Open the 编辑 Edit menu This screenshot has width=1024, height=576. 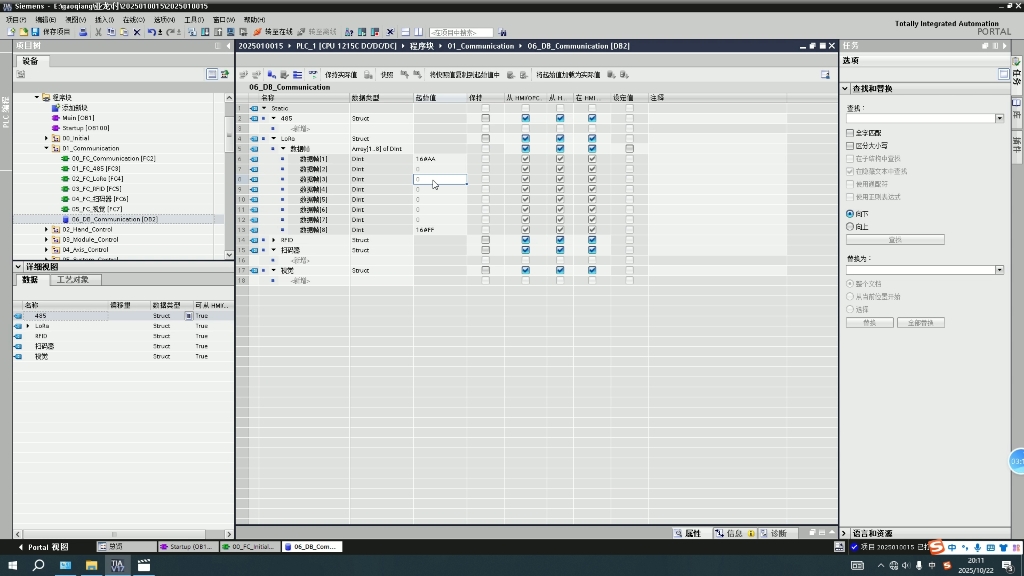coord(45,20)
